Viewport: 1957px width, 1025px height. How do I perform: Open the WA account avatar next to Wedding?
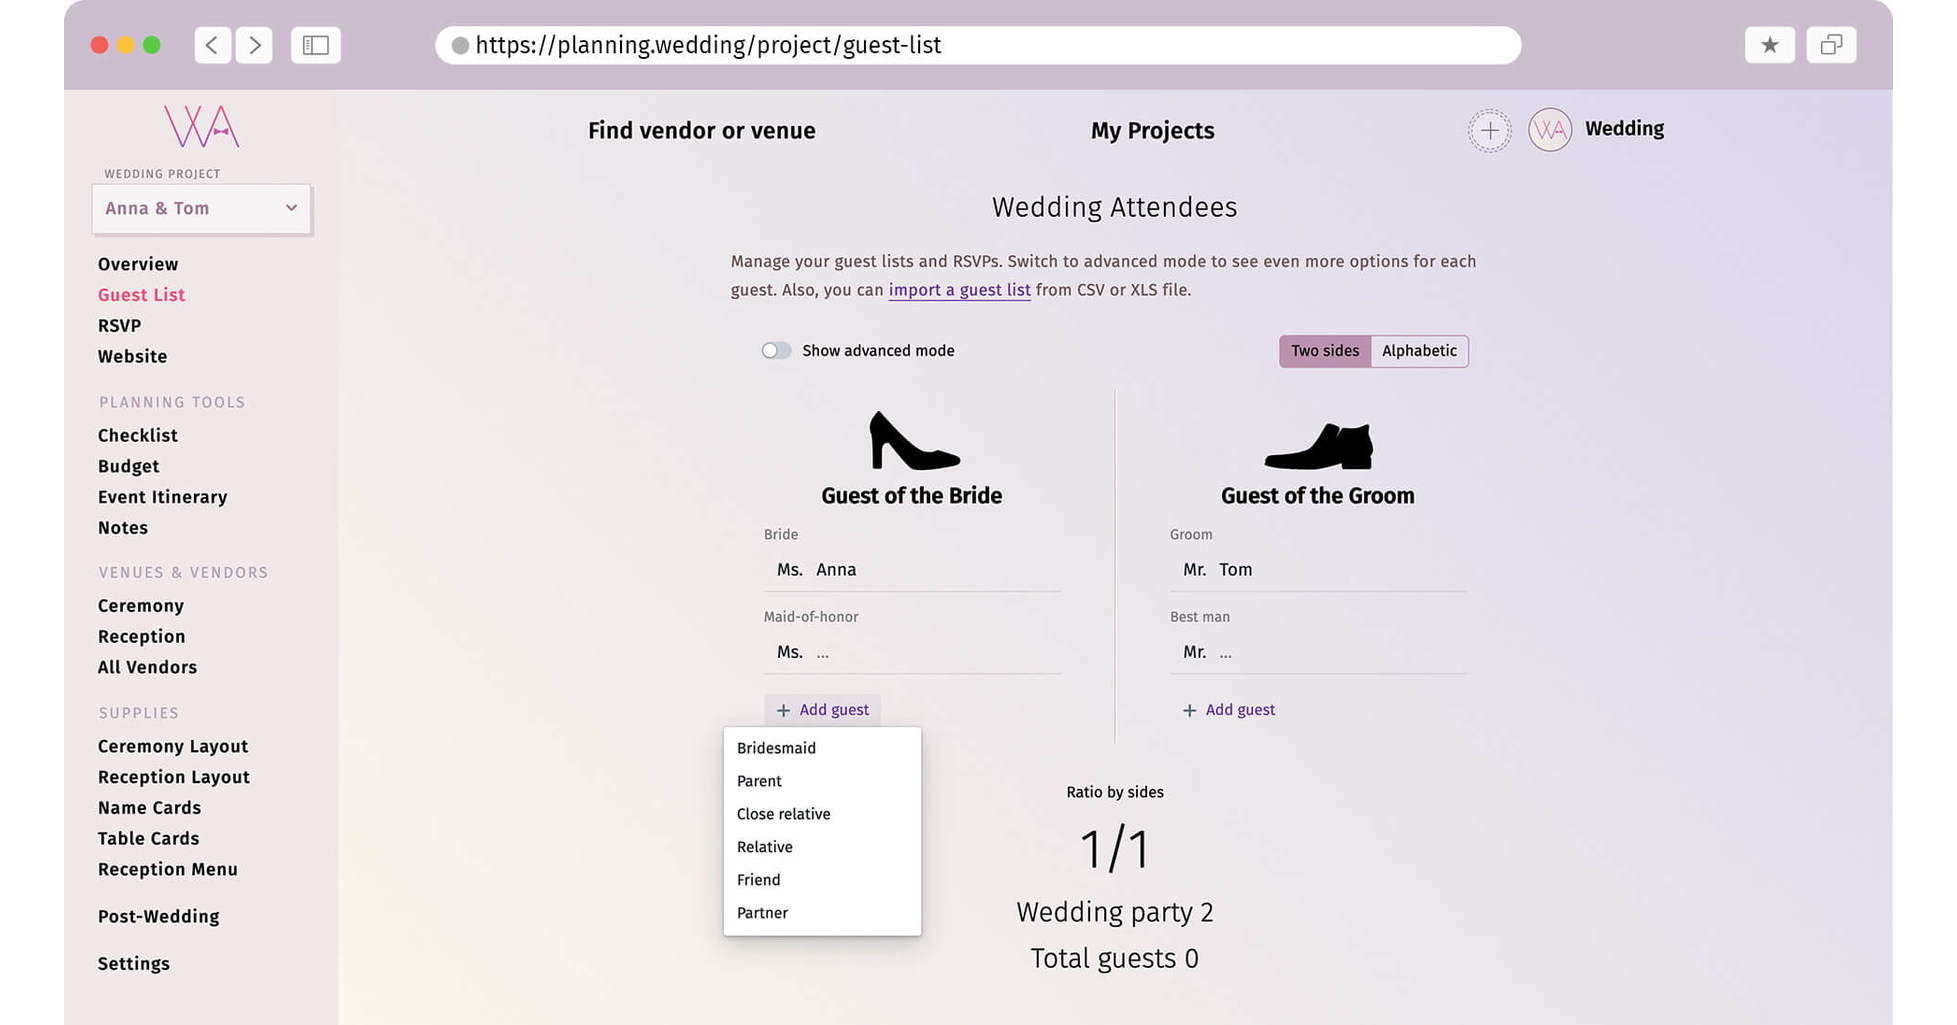tap(1549, 129)
